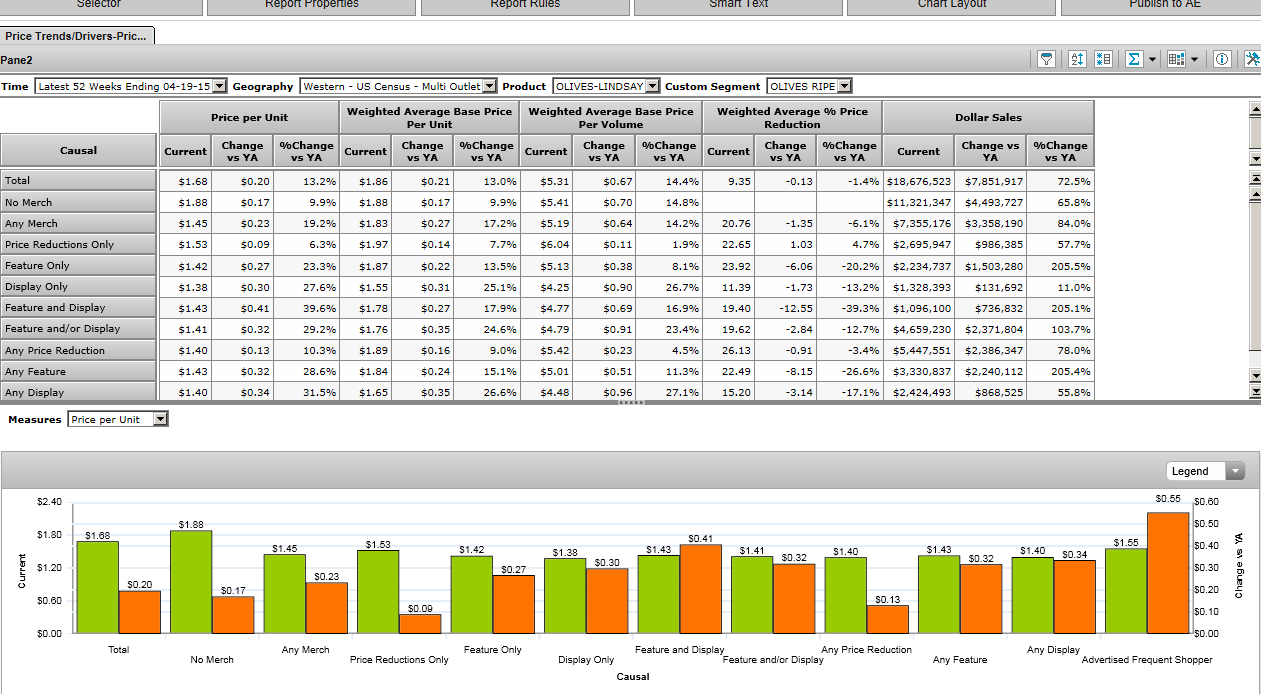Image resolution: width=1261 pixels, height=694 pixels.
Task: Select the Price Trends/Drivers tab
Action: coord(77,36)
